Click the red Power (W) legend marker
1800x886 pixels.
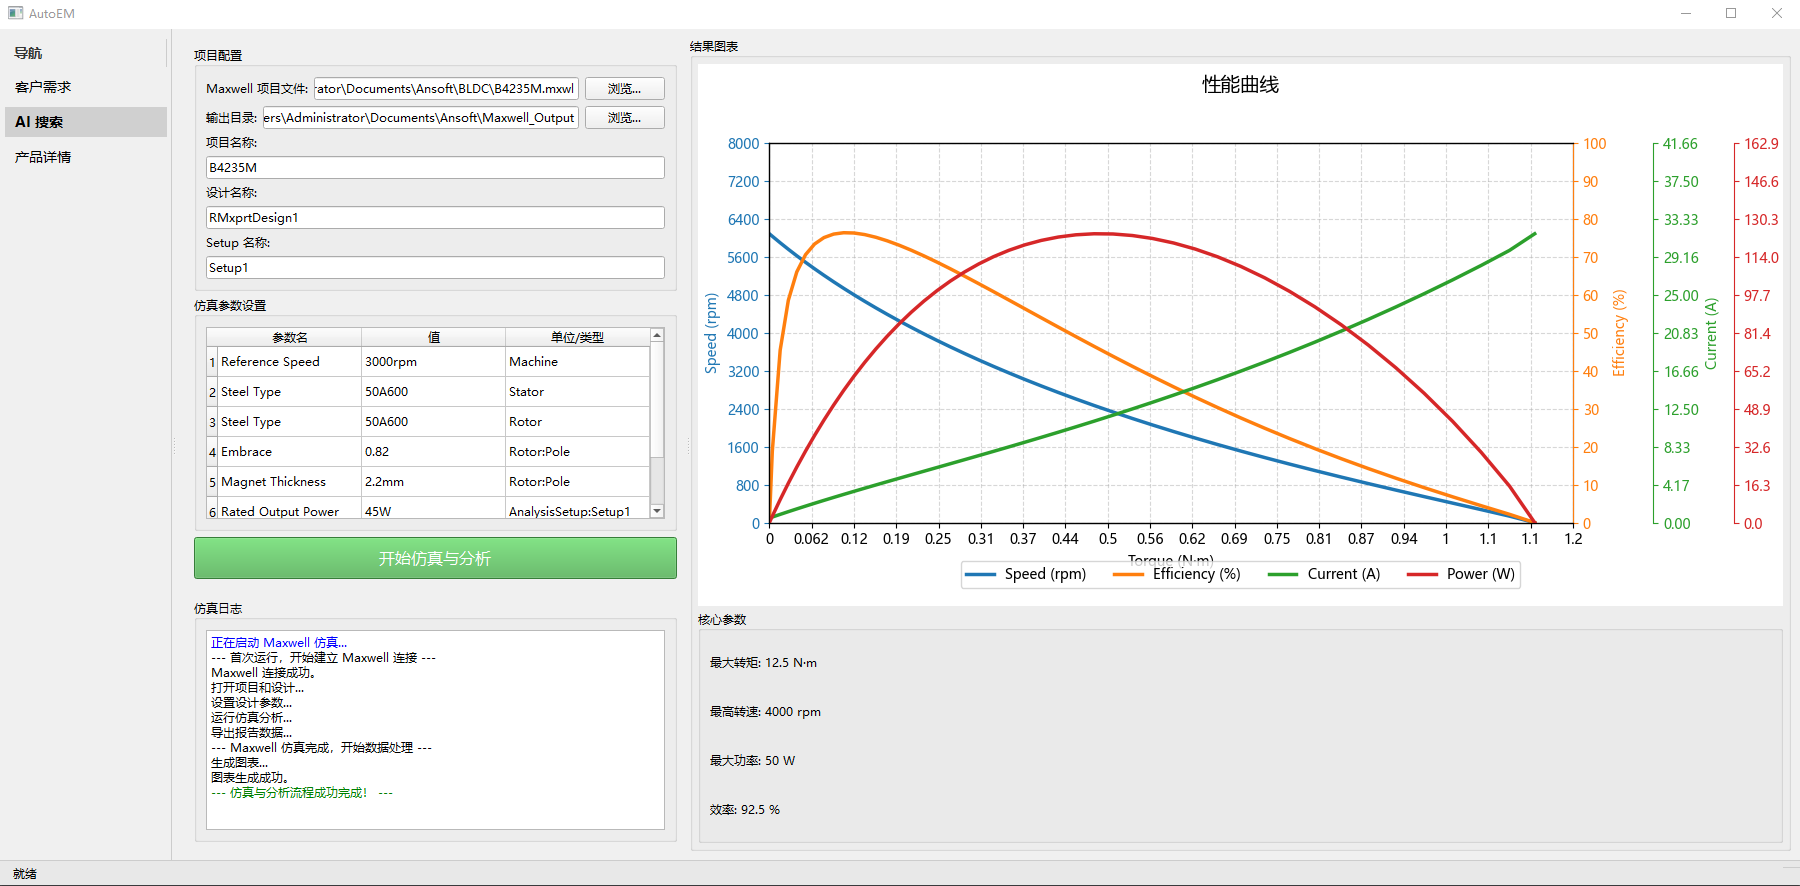(1422, 574)
